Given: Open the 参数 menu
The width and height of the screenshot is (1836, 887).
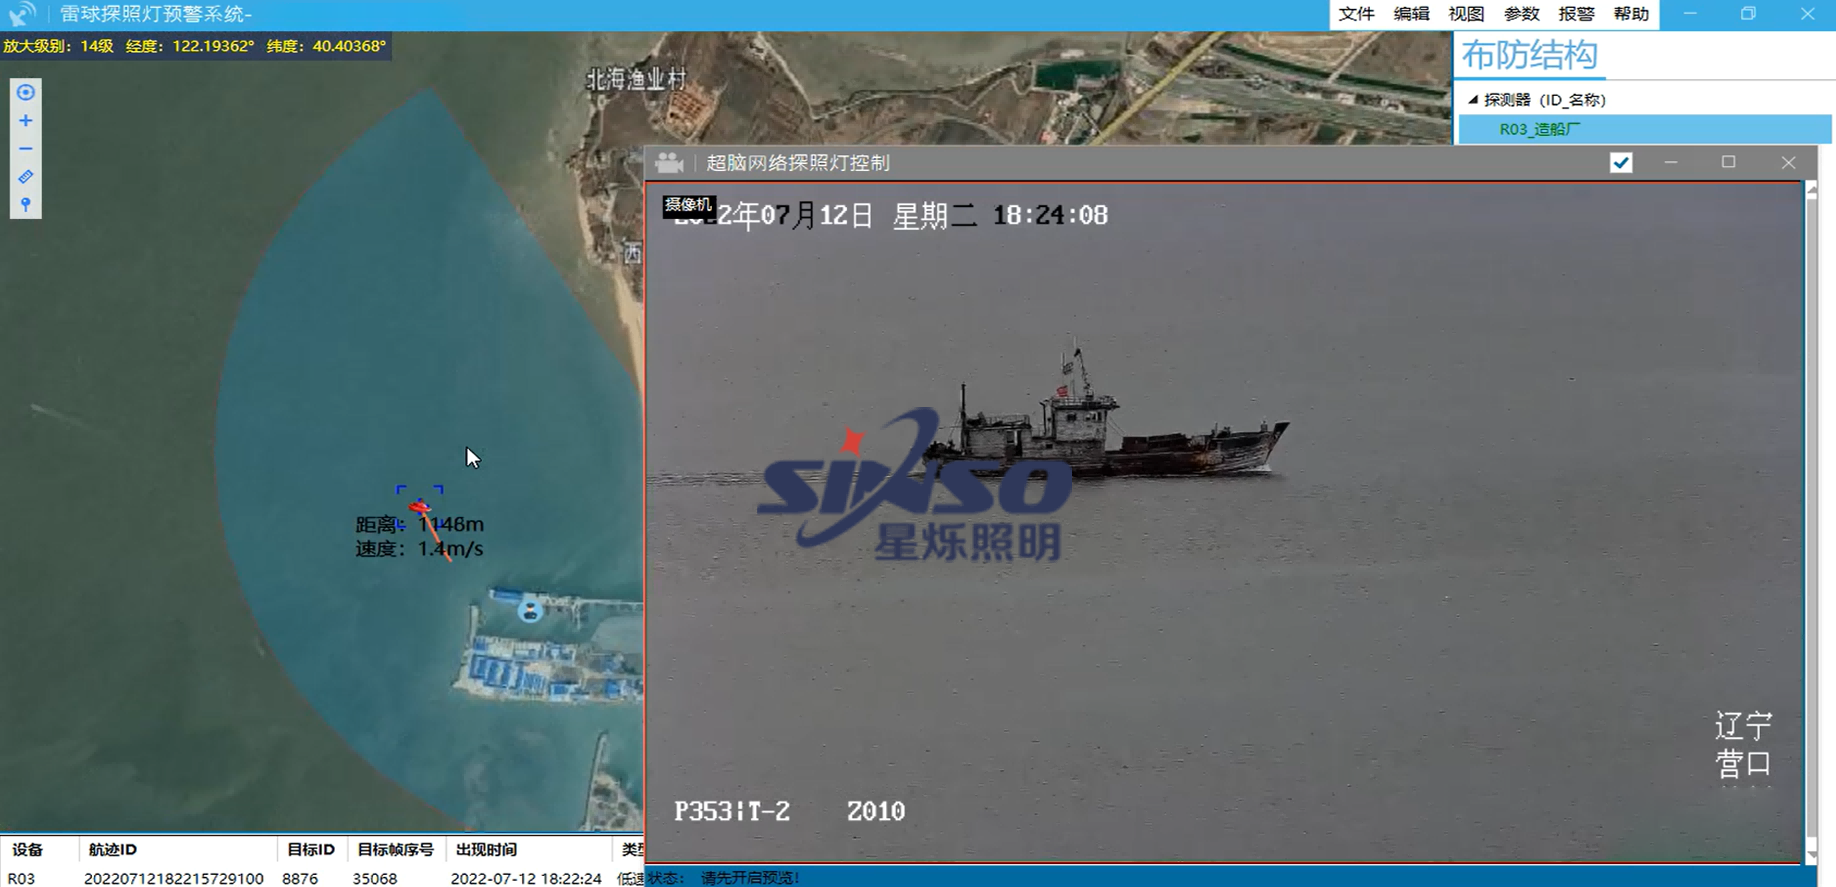Looking at the screenshot, I should click(x=1521, y=14).
